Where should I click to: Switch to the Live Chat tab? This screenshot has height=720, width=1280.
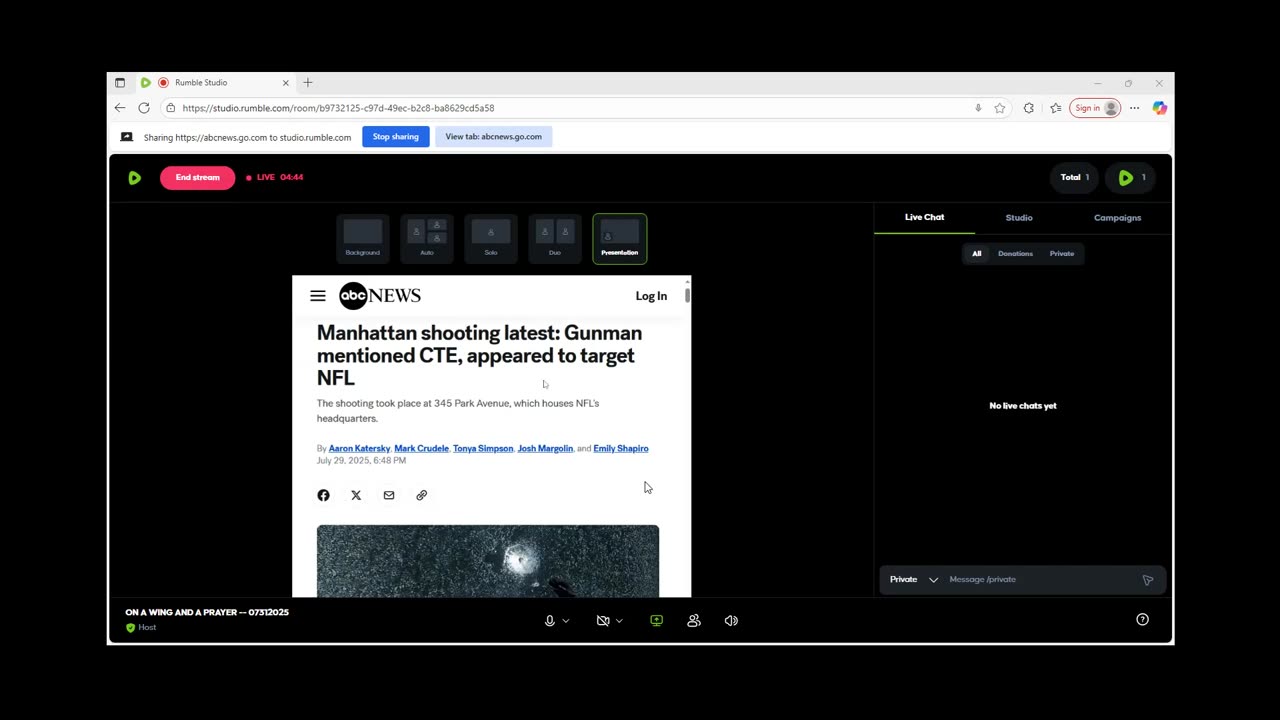(924, 217)
